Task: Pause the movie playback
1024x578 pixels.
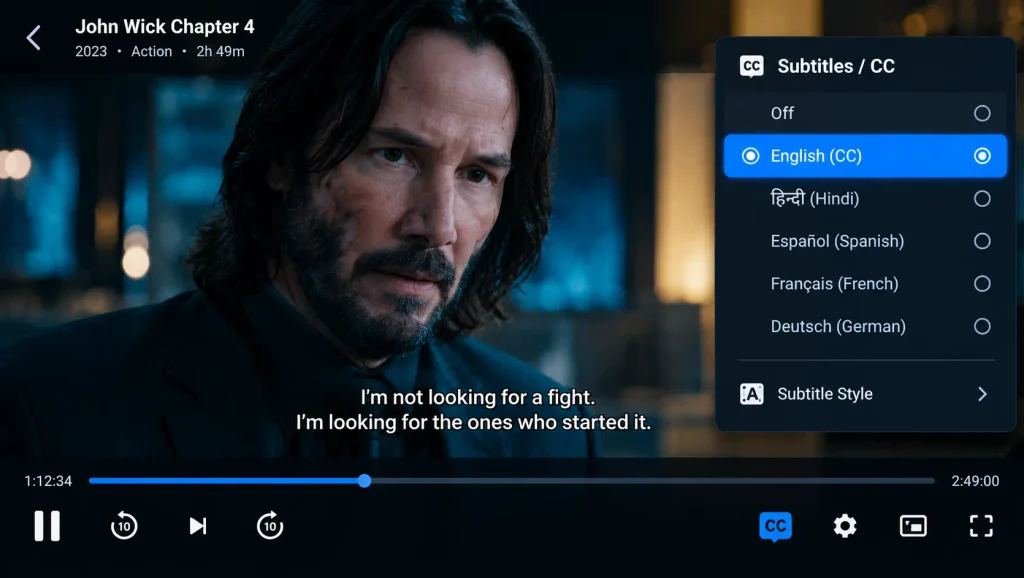Action: (47, 526)
